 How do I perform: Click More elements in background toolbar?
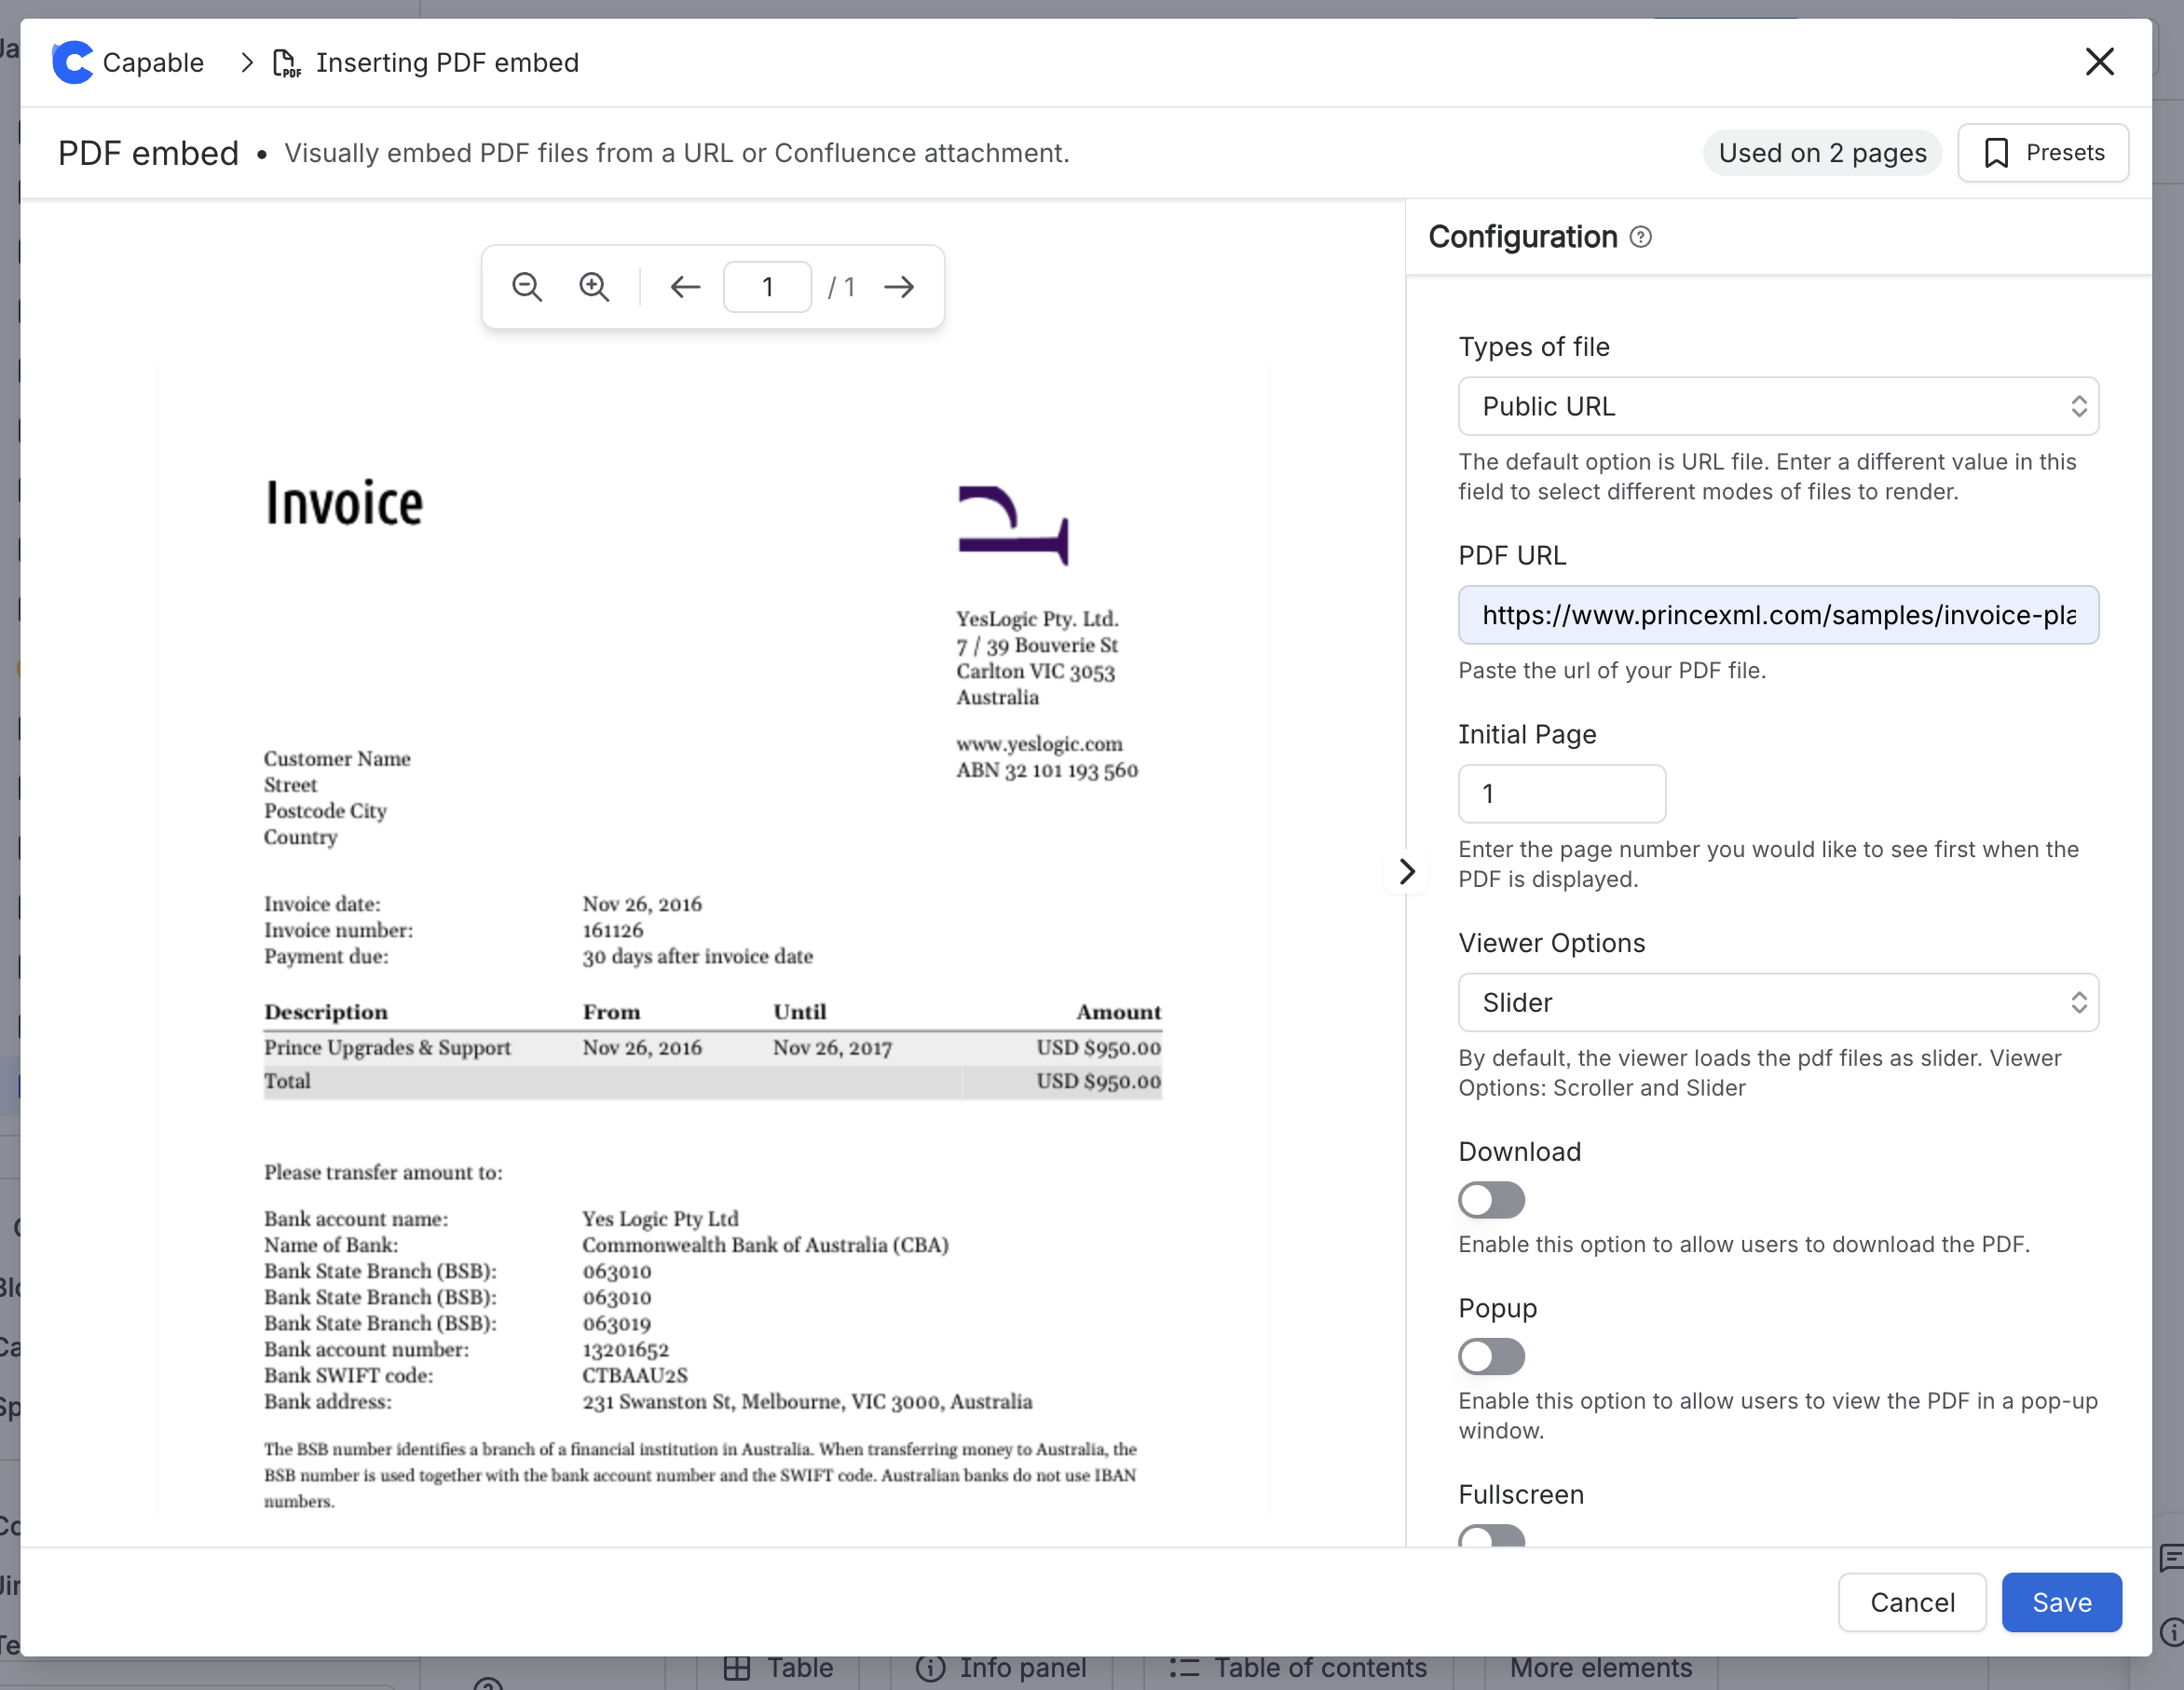coord(1601,1668)
